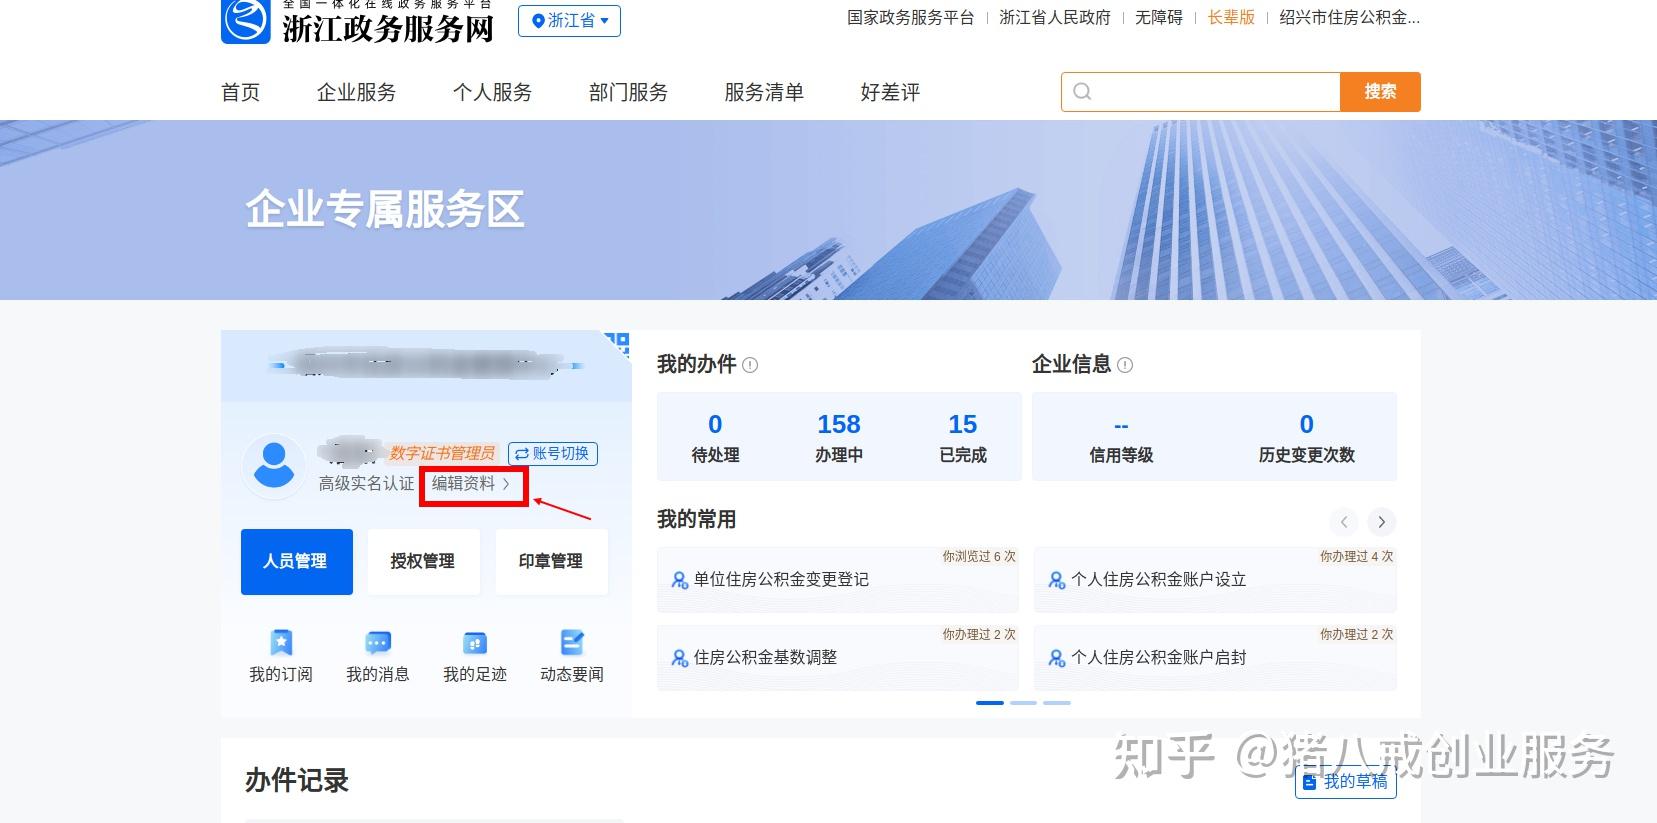Click 数字证书管理员 label
Viewport: 1657px width, 823px height.
[442, 454]
